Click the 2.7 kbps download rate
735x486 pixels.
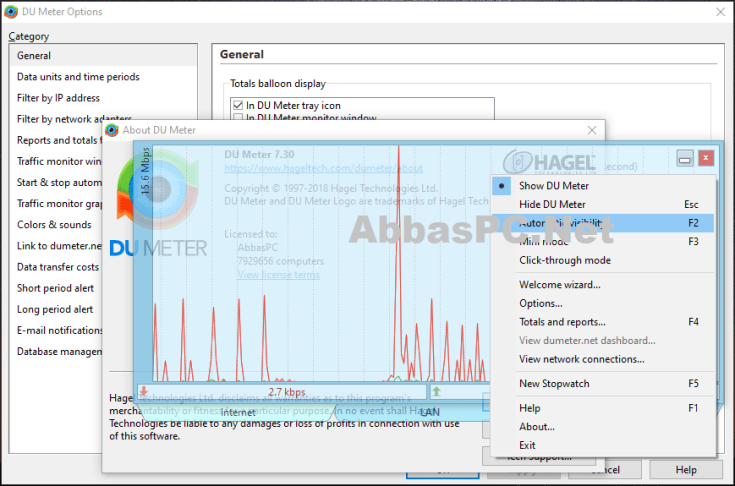tap(287, 392)
